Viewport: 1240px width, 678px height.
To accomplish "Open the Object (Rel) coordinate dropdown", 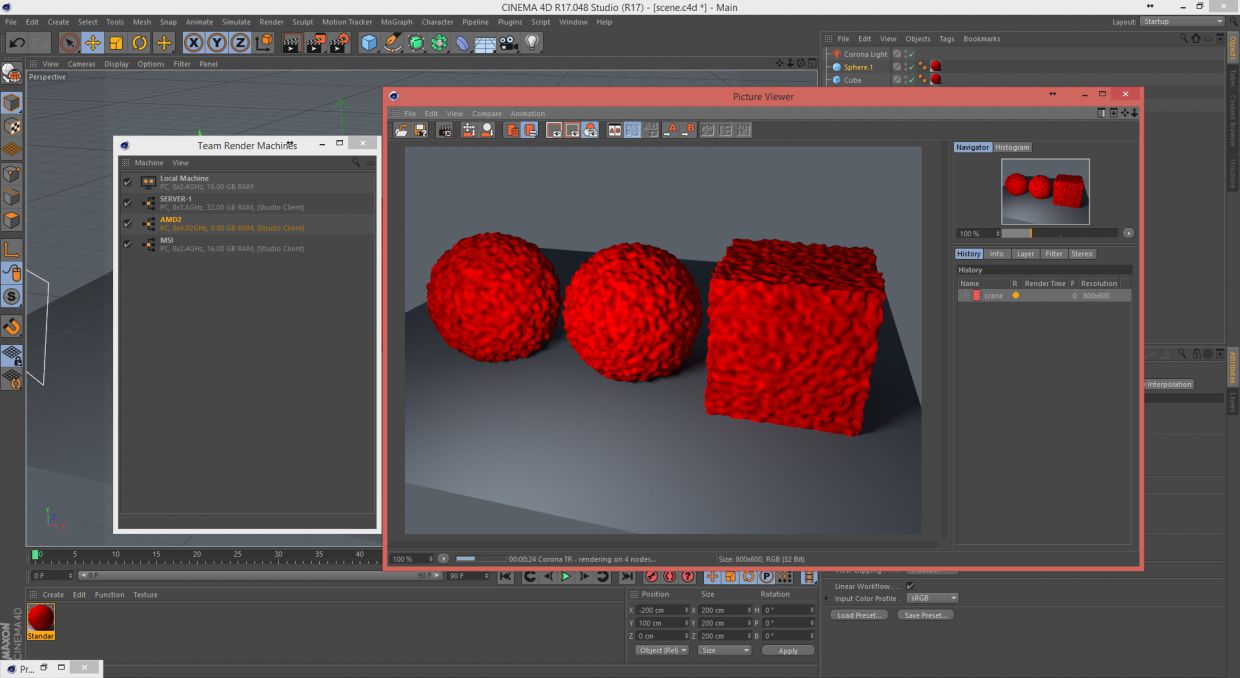I will point(662,650).
